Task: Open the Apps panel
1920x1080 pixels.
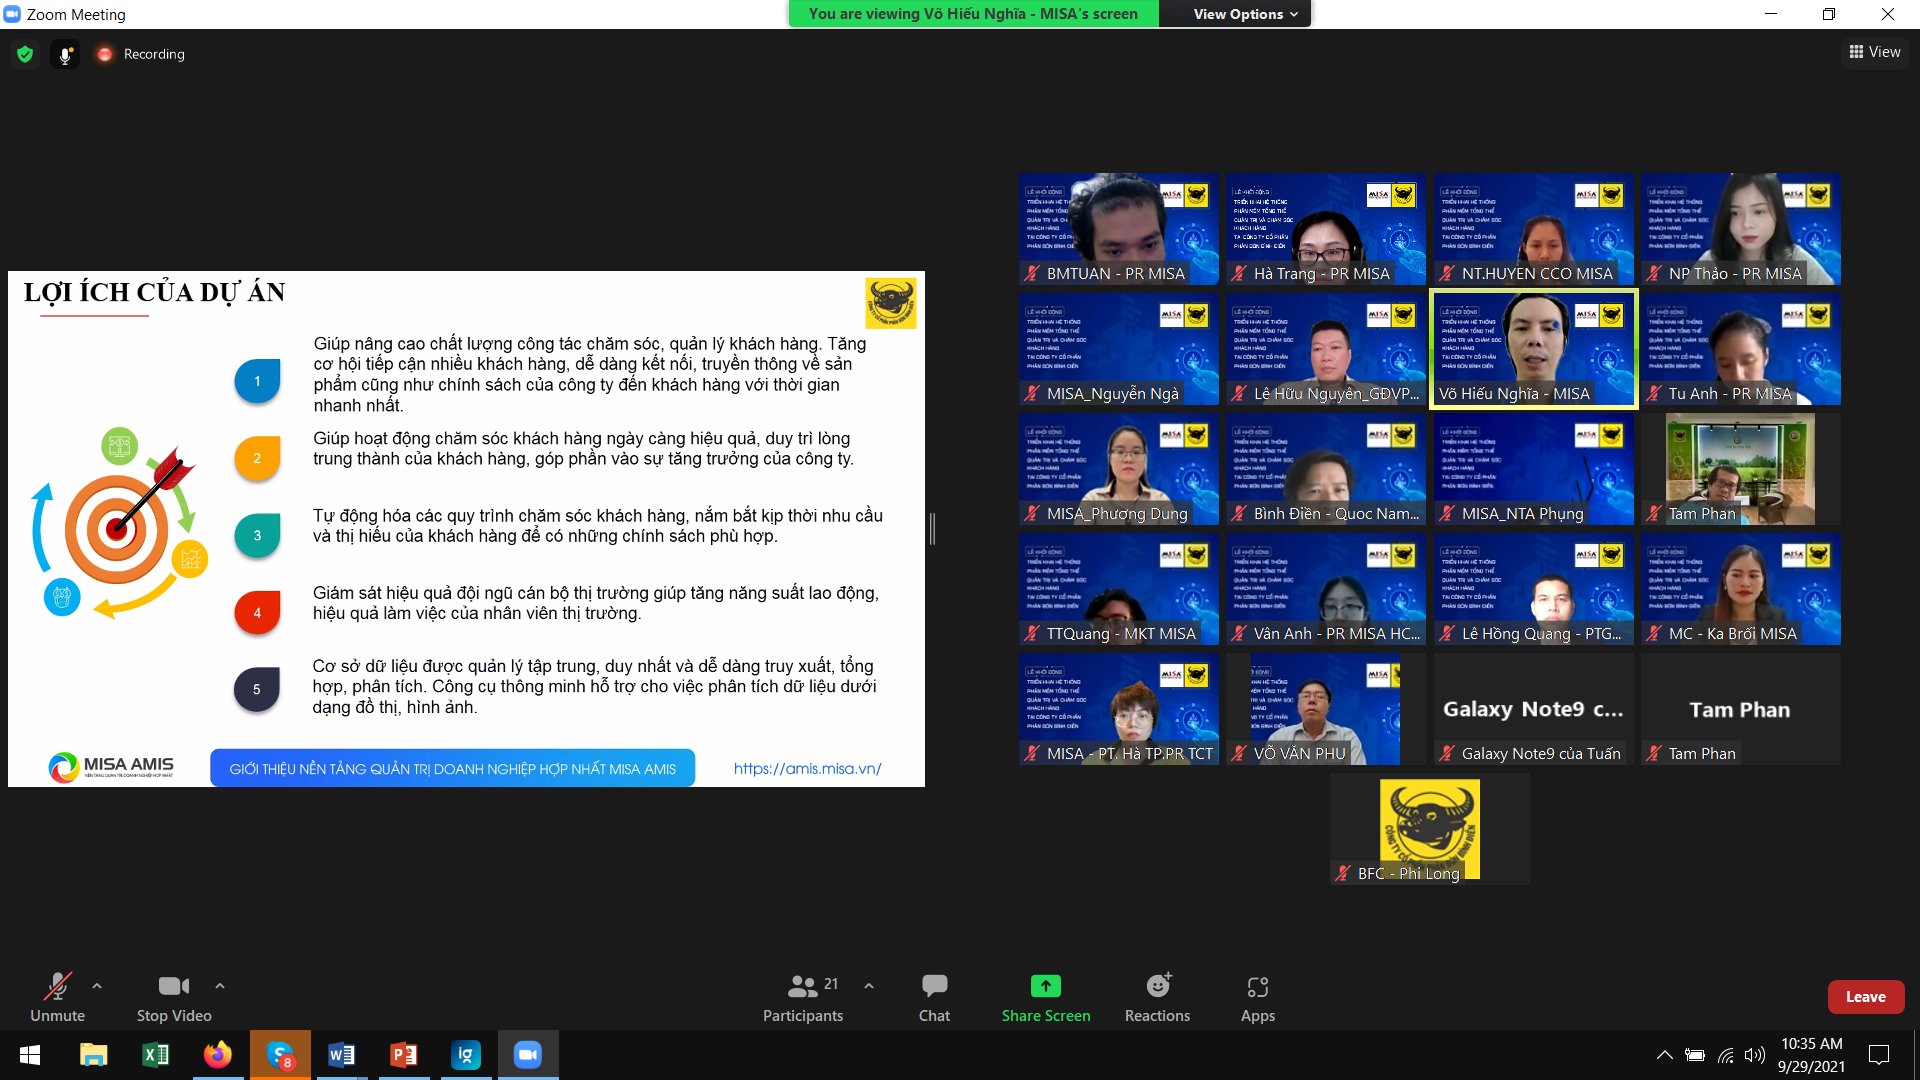Action: [1257, 997]
